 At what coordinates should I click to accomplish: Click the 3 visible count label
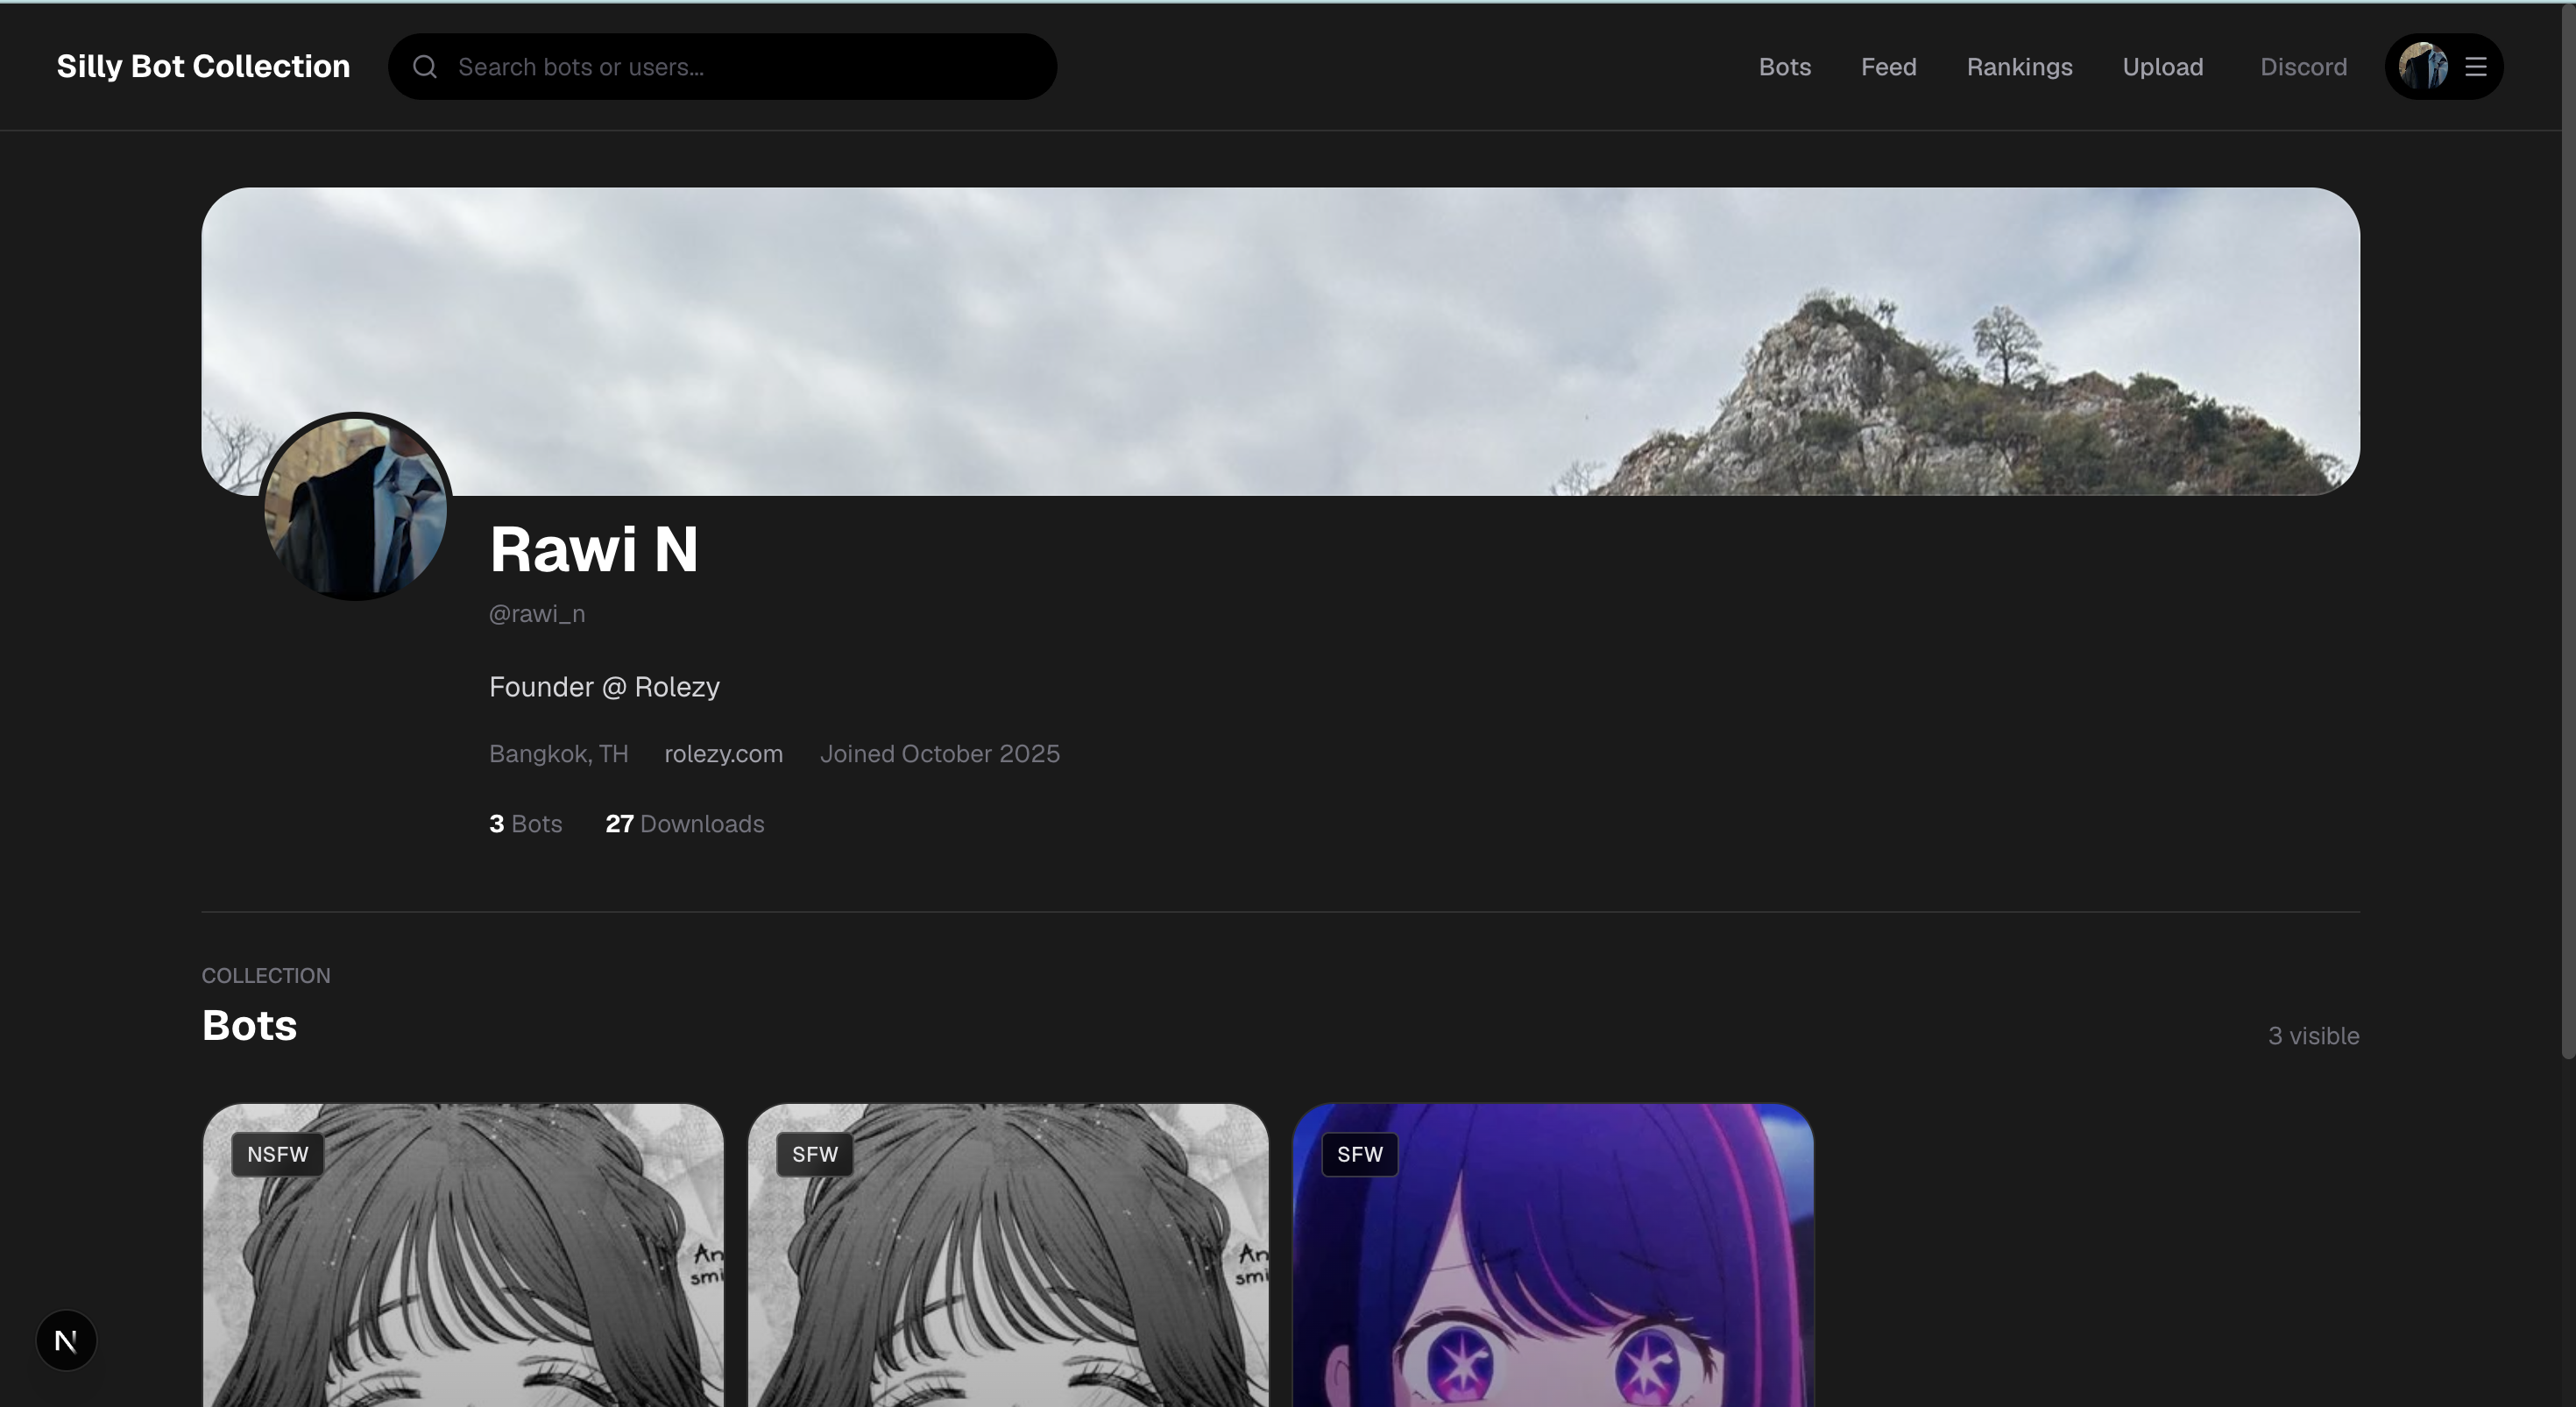coord(2313,1036)
